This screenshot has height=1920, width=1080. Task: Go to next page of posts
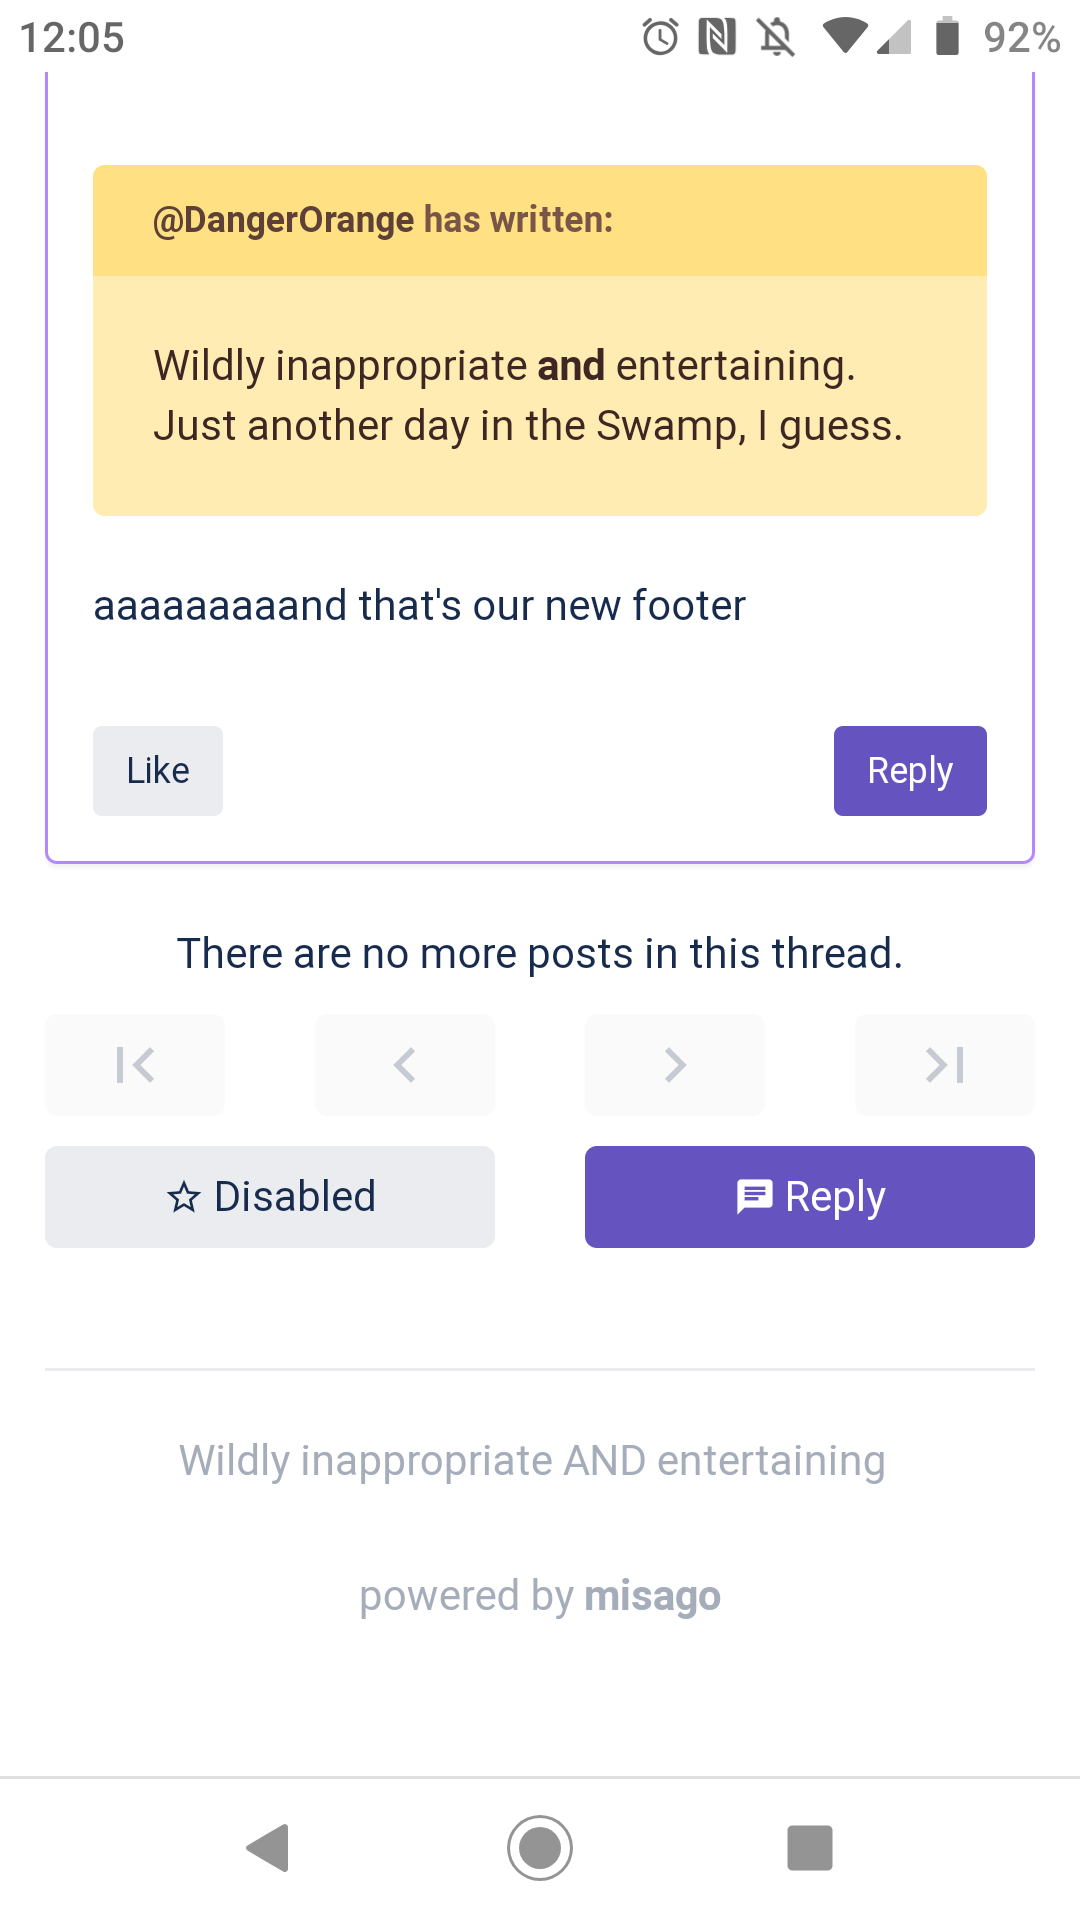[x=675, y=1065]
